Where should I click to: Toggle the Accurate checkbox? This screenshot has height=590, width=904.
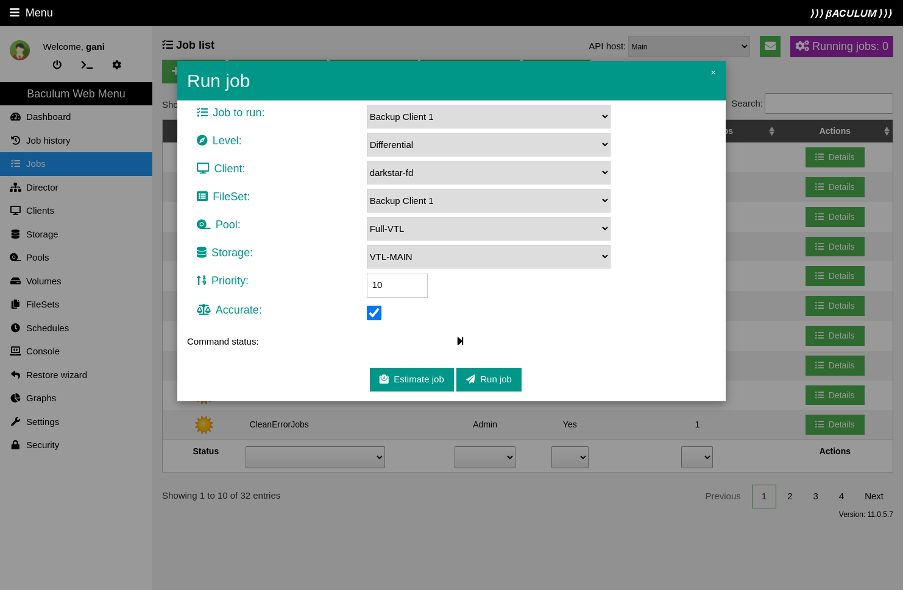pyautogui.click(x=374, y=313)
